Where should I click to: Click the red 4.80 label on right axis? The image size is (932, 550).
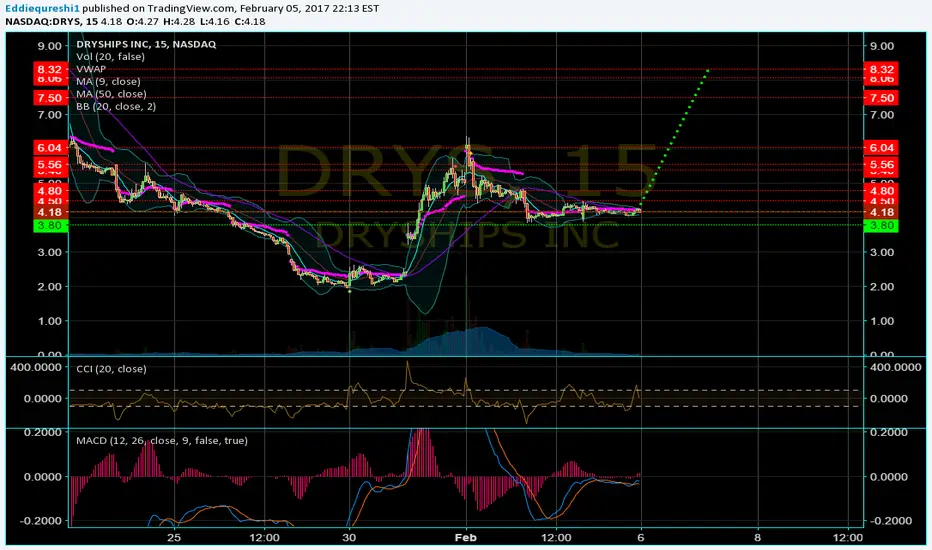881,191
